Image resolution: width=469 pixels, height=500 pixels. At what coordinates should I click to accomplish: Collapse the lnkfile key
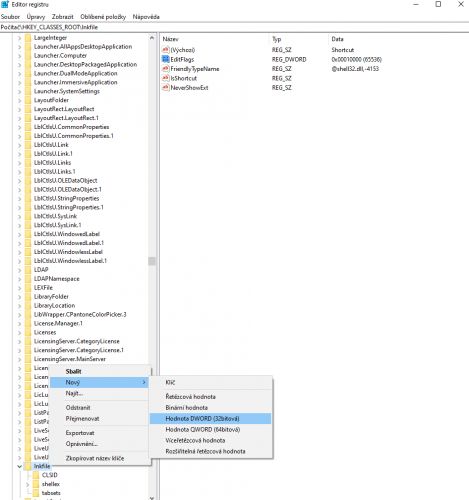(x=19, y=466)
